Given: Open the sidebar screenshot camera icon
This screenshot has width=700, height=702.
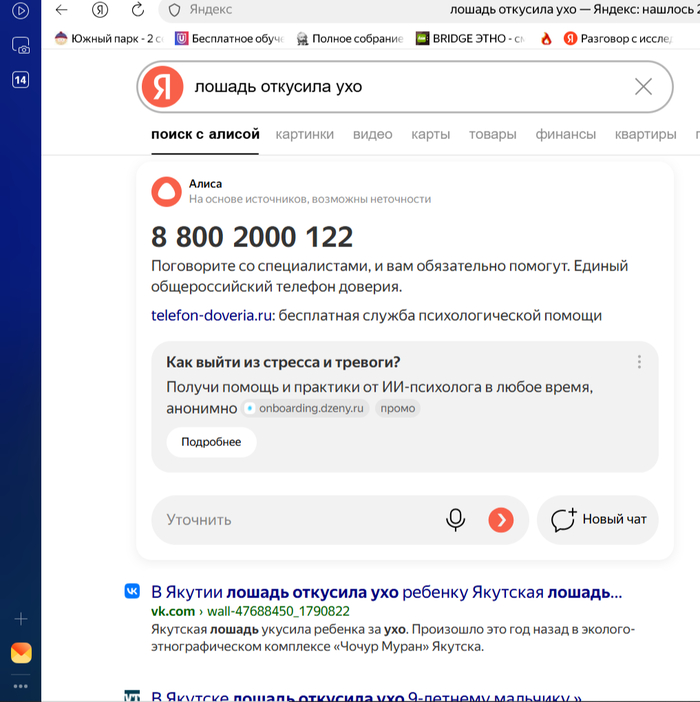Looking at the screenshot, I should coord(20,45).
